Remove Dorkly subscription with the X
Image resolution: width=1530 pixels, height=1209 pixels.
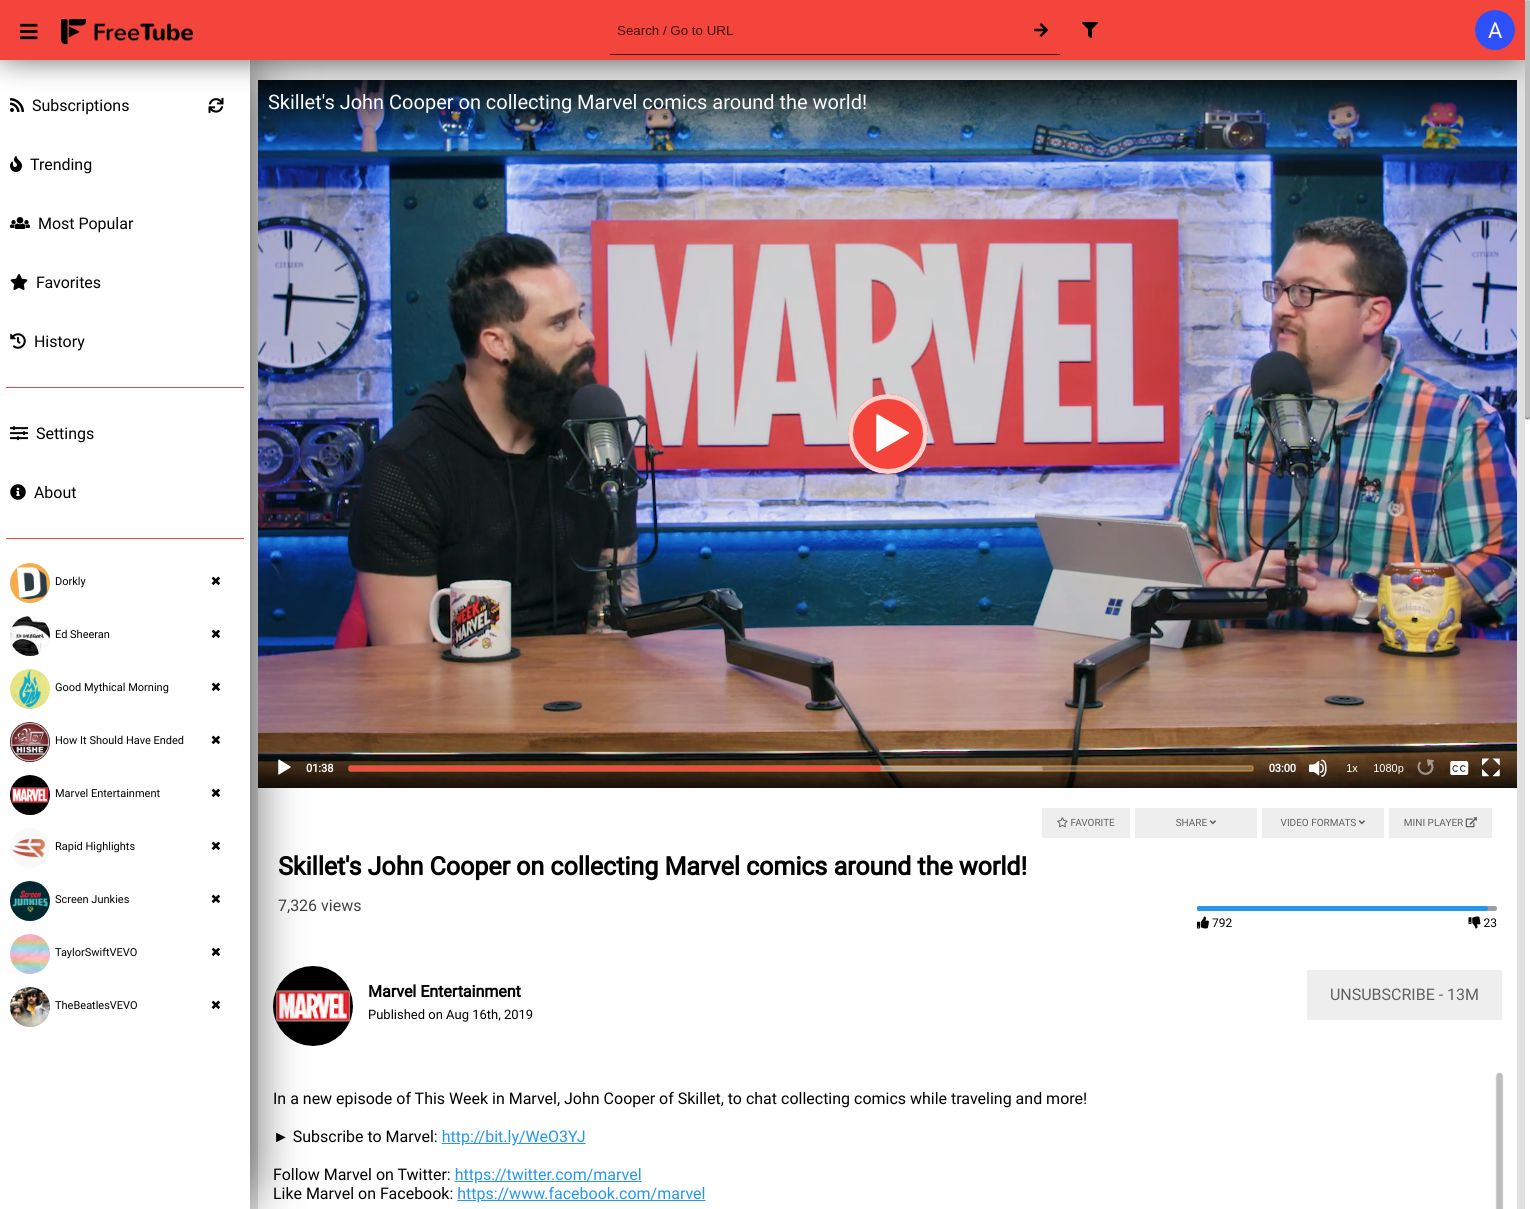tap(216, 581)
